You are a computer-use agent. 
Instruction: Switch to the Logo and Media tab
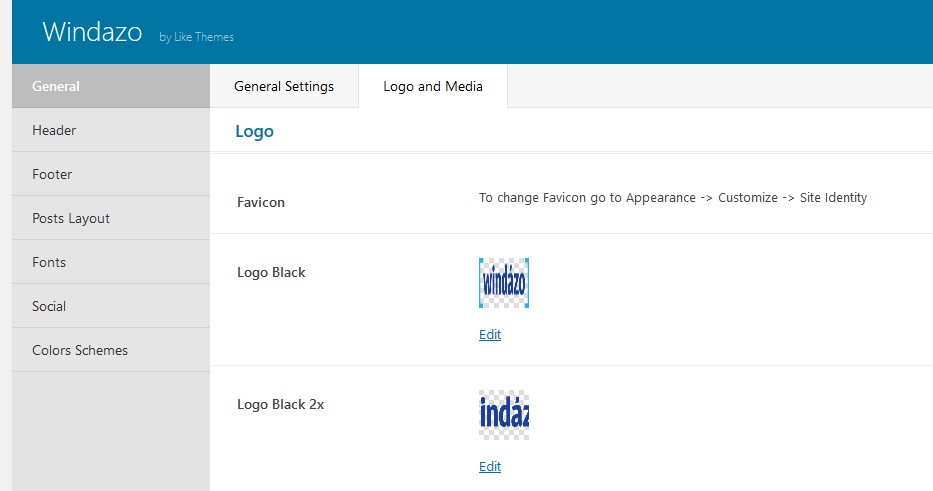coord(433,86)
